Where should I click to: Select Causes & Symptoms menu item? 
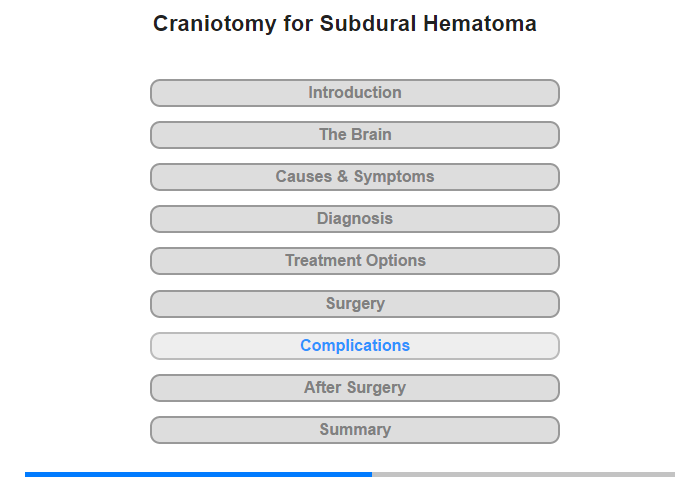(x=355, y=177)
